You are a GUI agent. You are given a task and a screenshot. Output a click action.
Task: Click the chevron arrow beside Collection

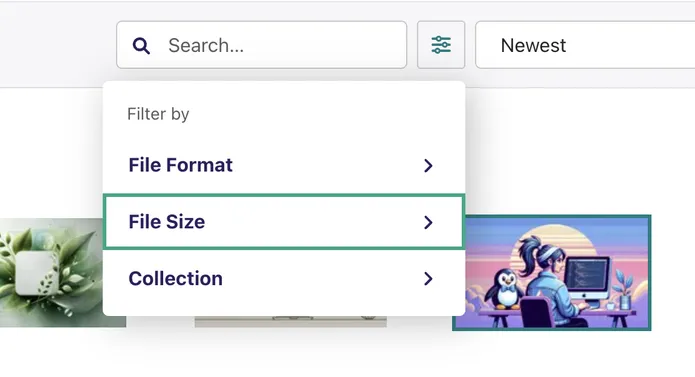click(428, 279)
